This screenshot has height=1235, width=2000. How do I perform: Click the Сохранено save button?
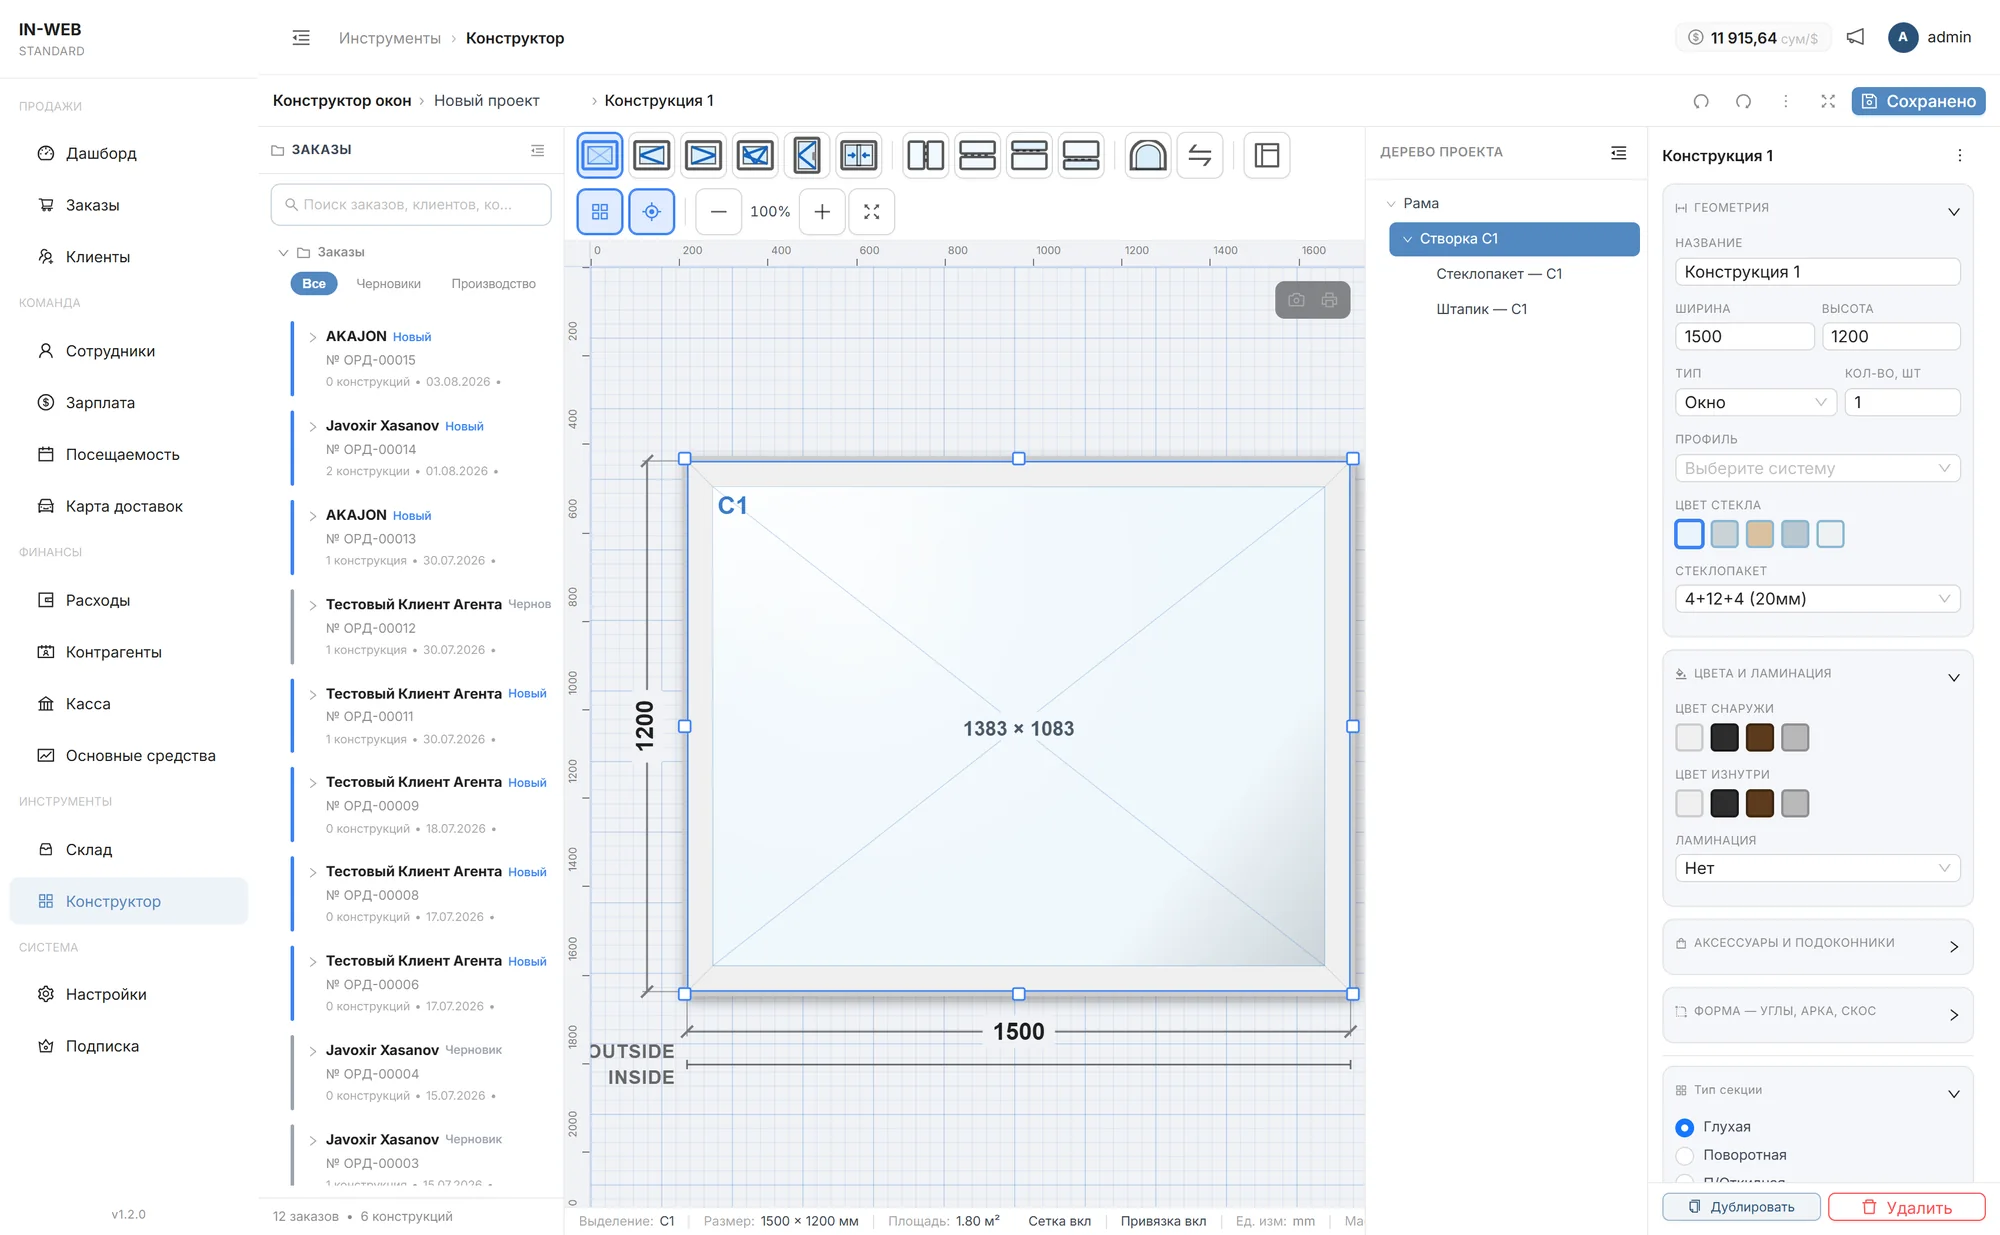[1918, 101]
